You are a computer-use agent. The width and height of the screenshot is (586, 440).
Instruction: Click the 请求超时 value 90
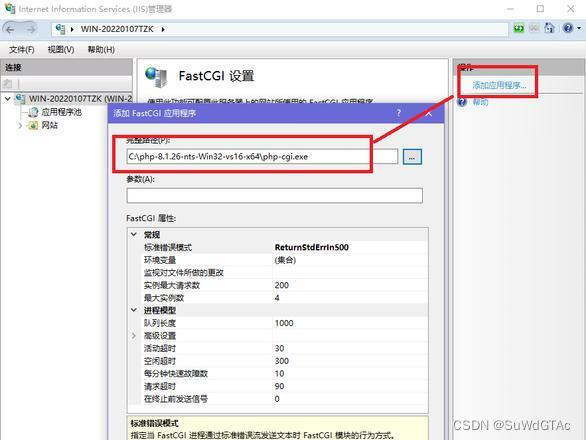click(280, 386)
